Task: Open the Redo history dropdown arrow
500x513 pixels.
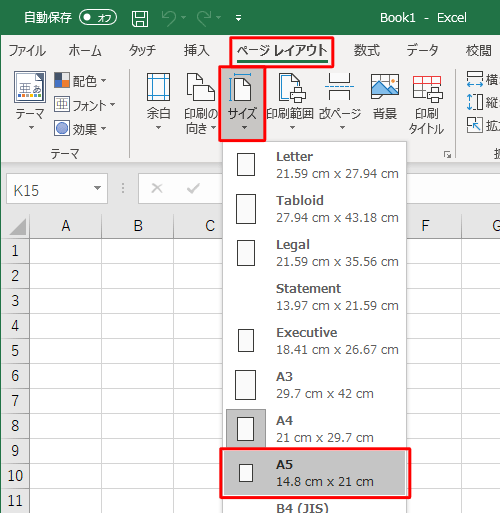Action: coord(219,17)
